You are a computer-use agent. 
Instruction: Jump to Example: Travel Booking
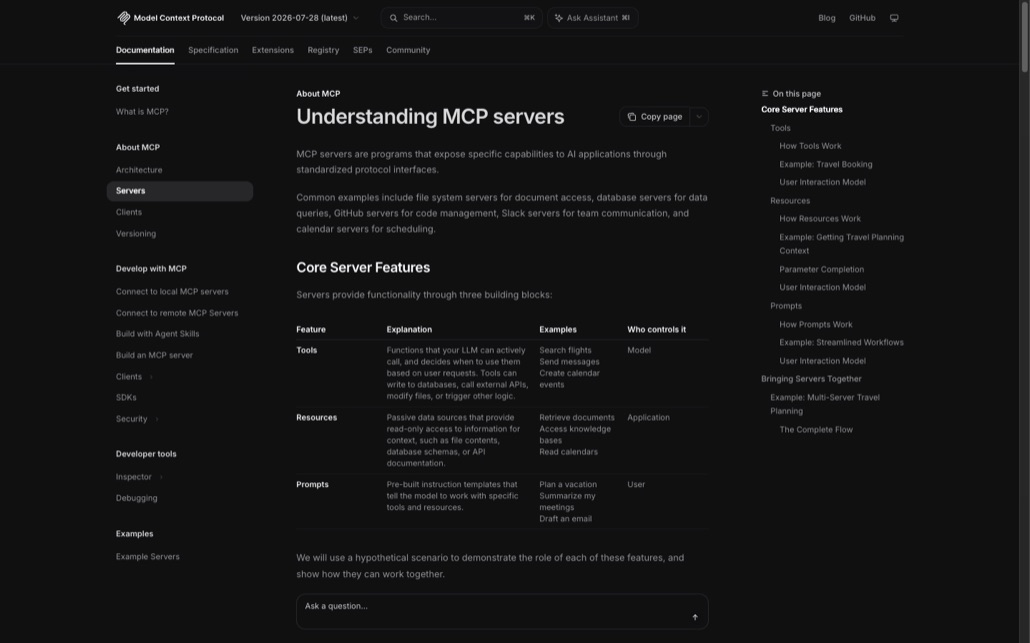(826, 164)
